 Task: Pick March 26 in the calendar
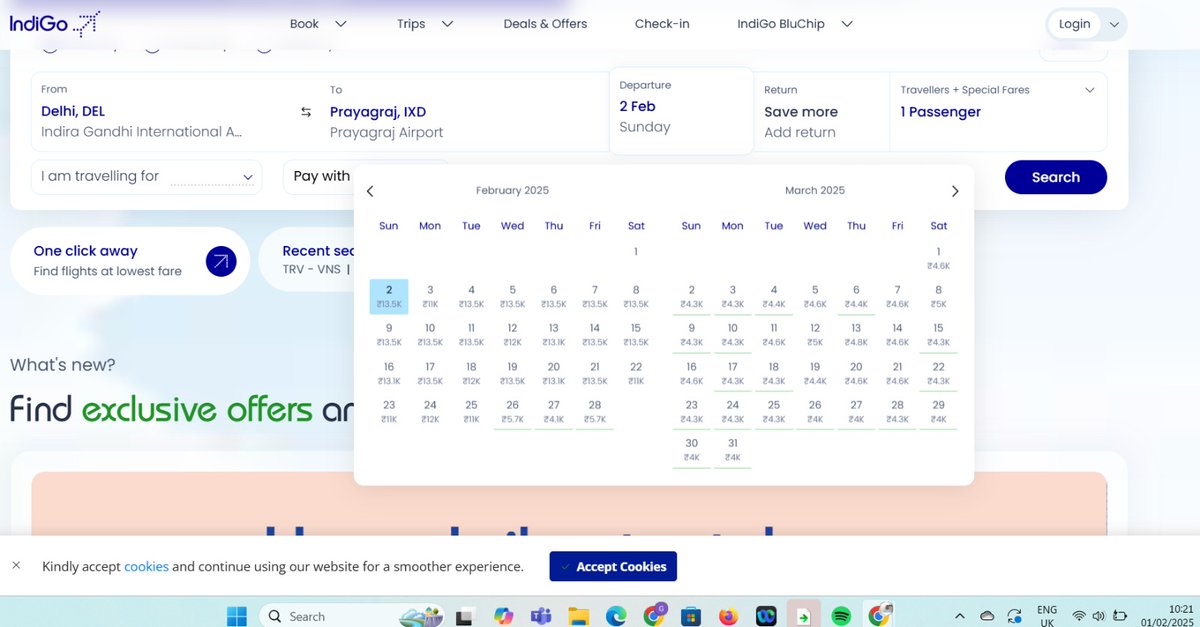click(x=815, y=411)
